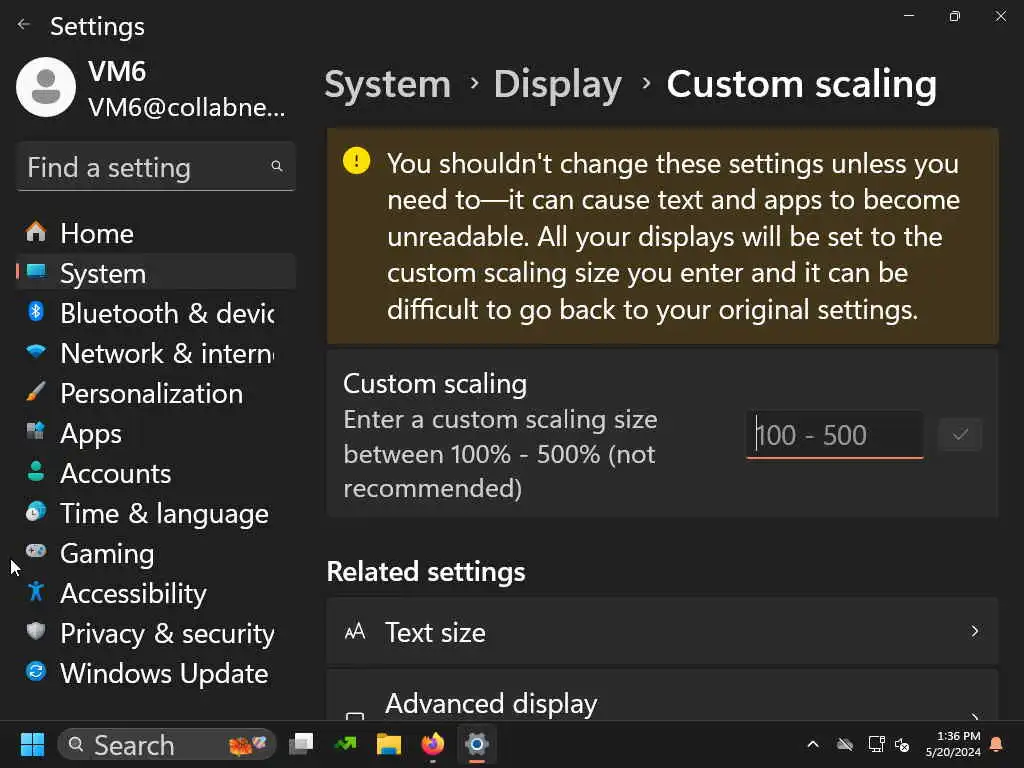Confirm custom scaling with the checkmark button
This screenshot has height=768, width=1024.
point(960,435)
